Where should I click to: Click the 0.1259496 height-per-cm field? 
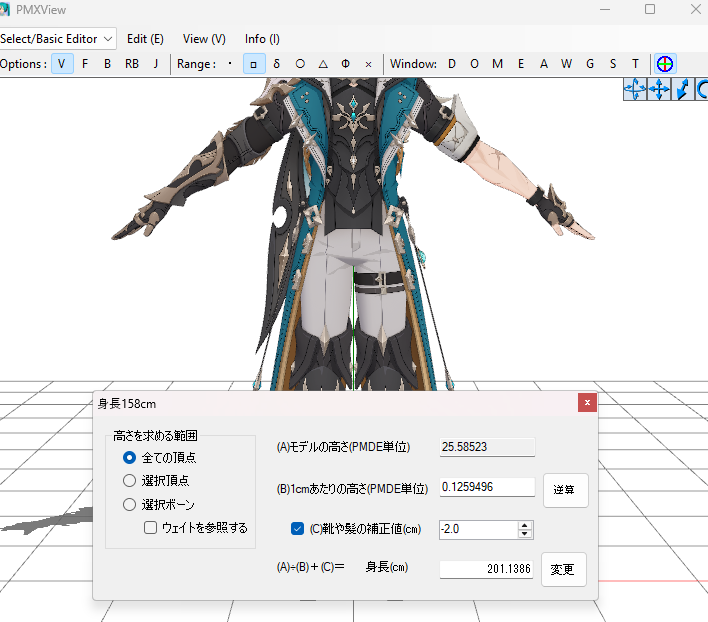point(487,487)
